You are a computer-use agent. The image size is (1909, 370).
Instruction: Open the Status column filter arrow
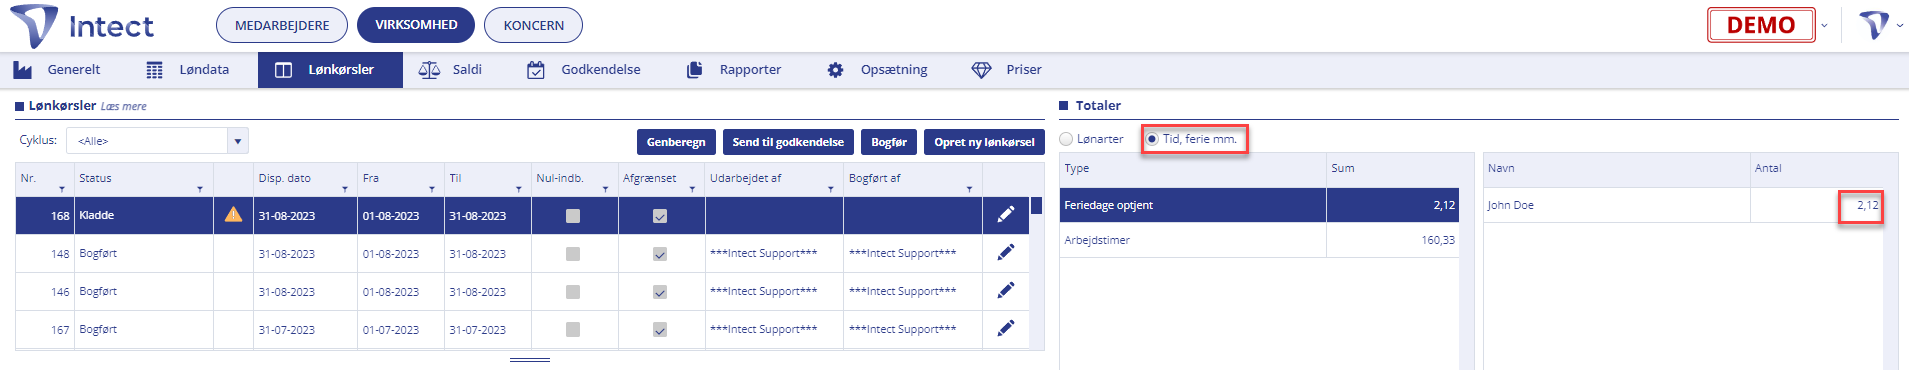pyautogui.click(x=200, y=189)
